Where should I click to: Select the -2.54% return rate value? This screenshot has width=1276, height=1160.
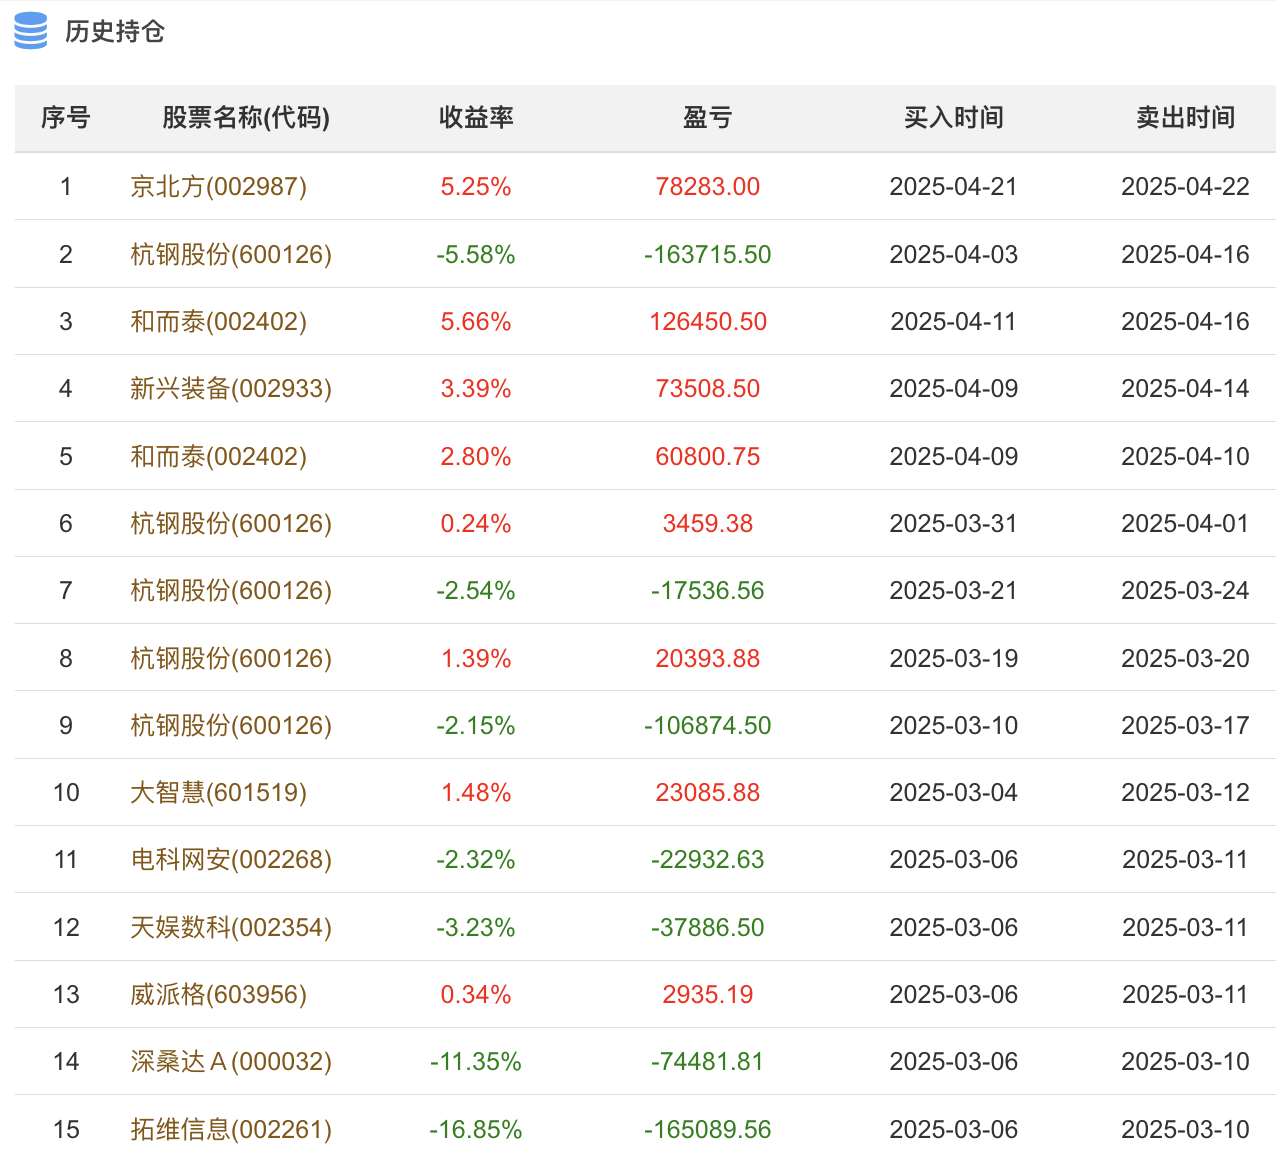tap(476, 590)
